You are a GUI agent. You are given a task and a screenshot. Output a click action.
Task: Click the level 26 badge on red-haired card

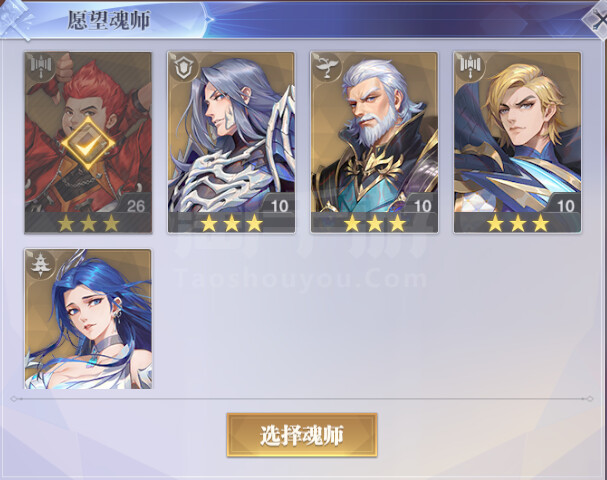136,206
